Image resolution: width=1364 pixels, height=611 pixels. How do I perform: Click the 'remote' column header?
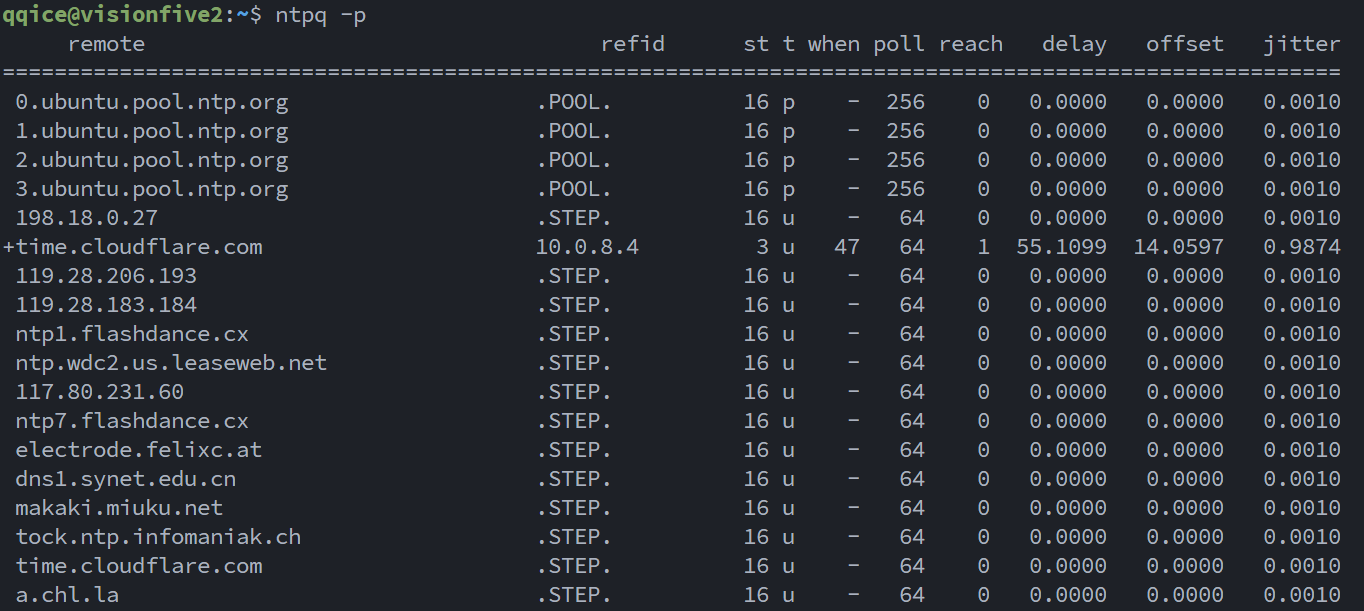click(106, 44)
